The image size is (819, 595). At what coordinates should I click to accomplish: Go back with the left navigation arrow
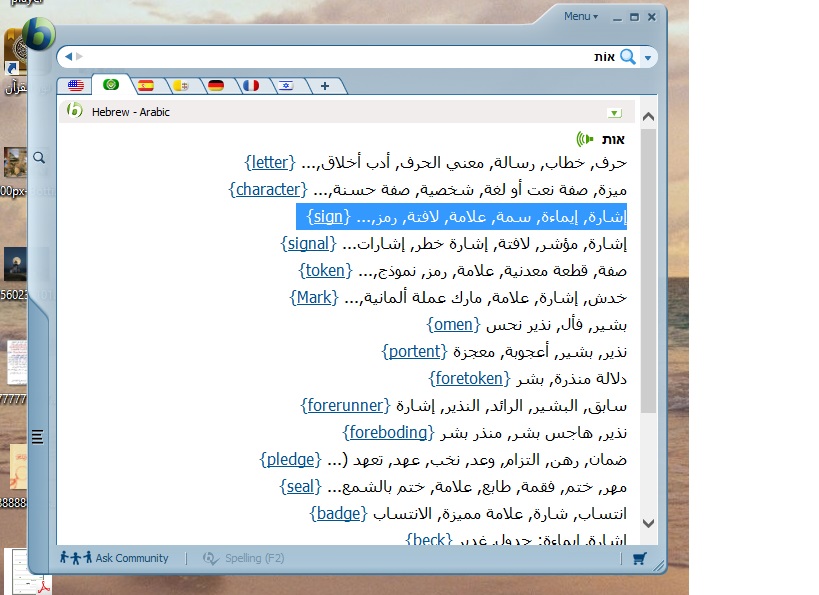click(x=67, y=57)
